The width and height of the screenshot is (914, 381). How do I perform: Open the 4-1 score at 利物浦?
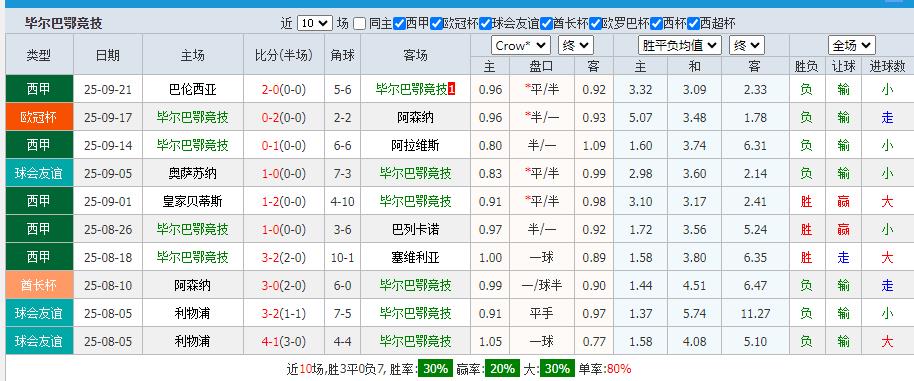(270, 341)
